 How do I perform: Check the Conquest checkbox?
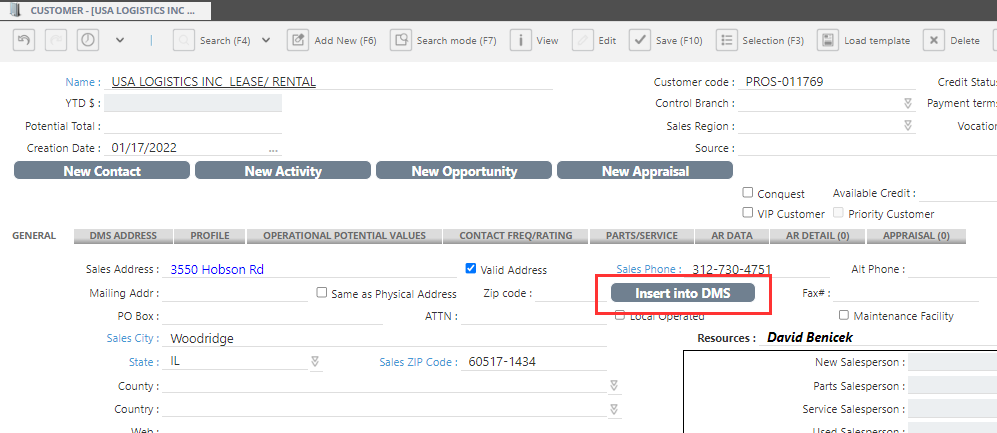point(748,193)
